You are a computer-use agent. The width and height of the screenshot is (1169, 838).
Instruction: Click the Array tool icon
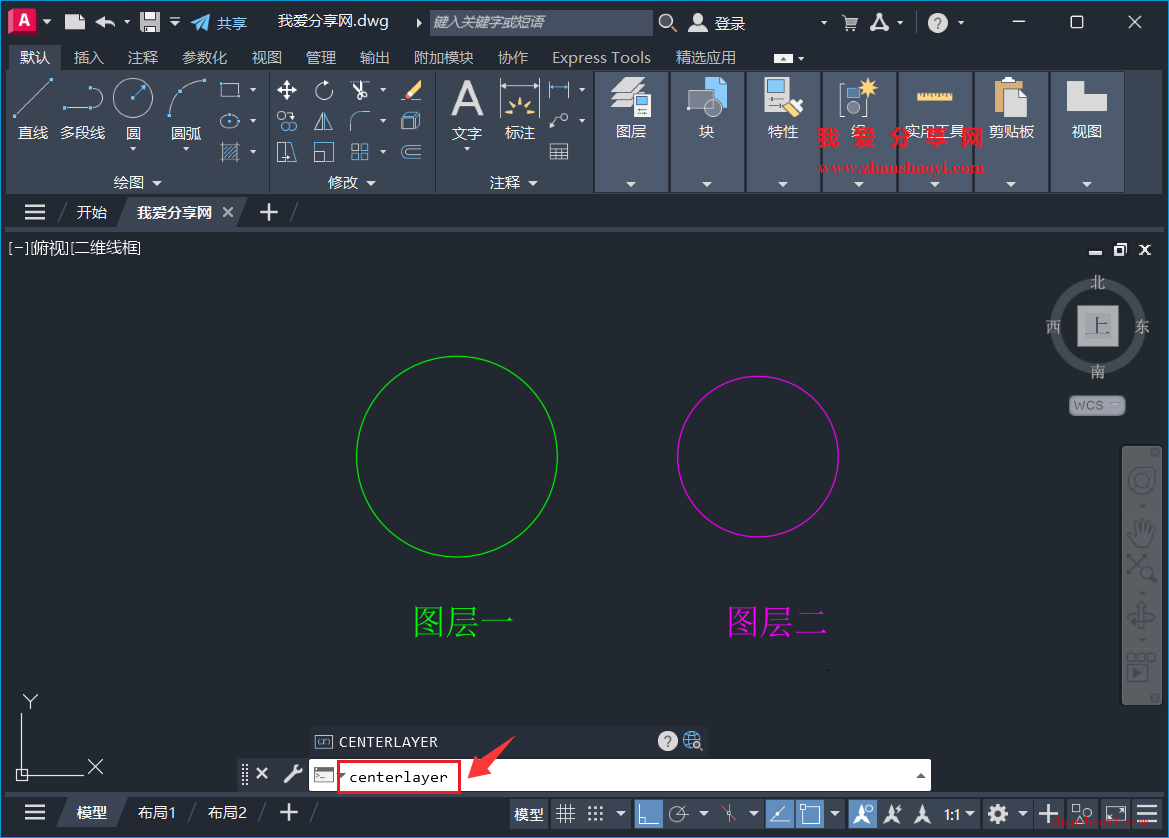[360, 152]
